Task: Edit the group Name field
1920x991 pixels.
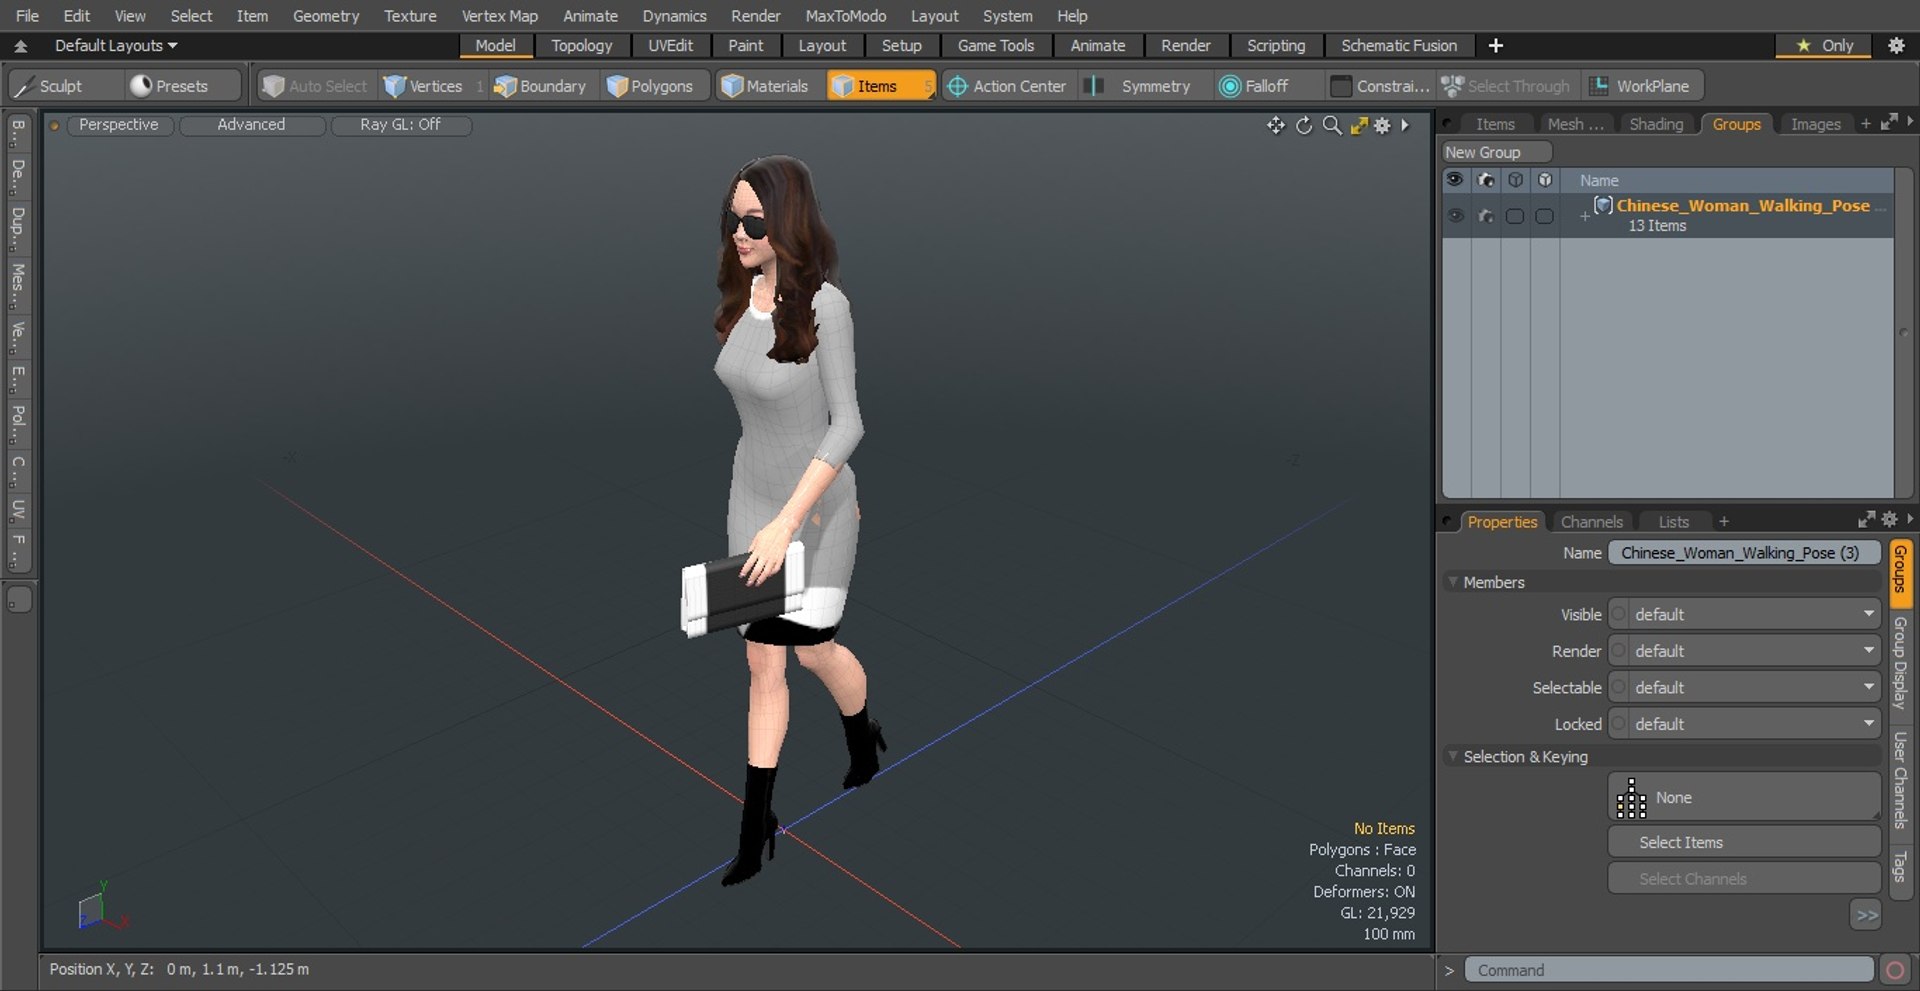Action: 1745,553
